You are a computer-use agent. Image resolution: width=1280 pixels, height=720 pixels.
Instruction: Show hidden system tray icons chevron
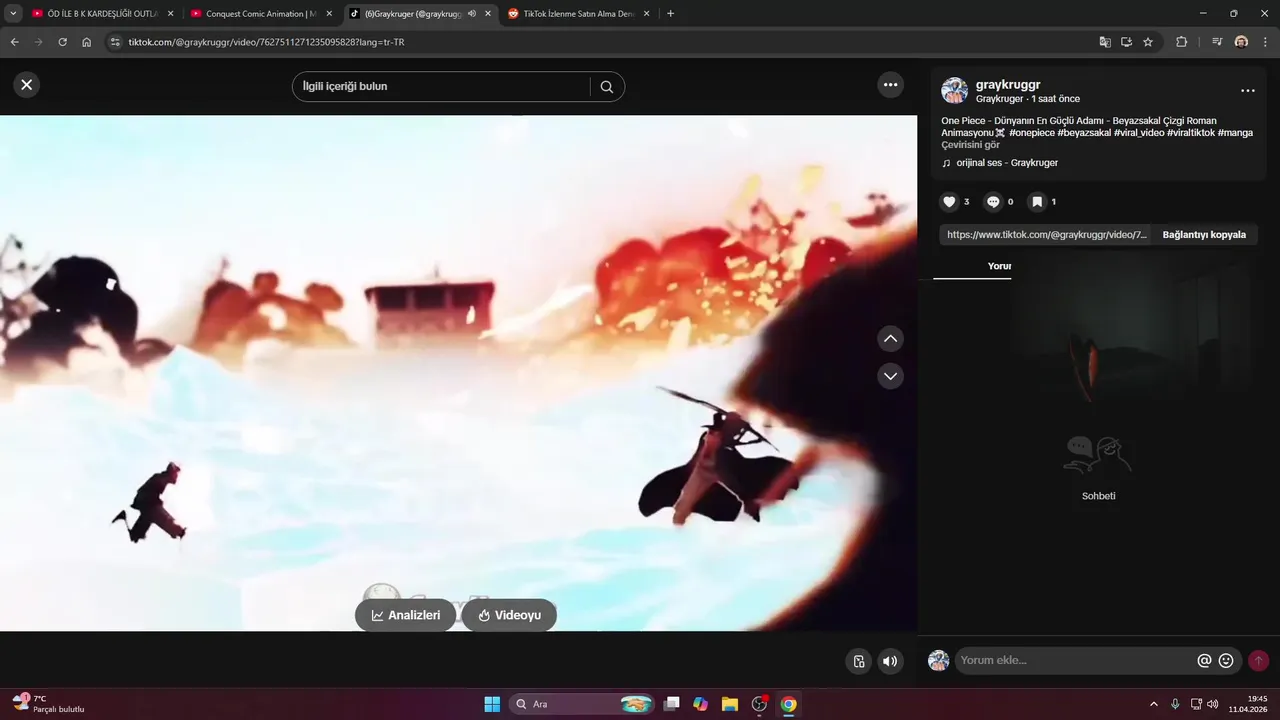[1154, 704]
